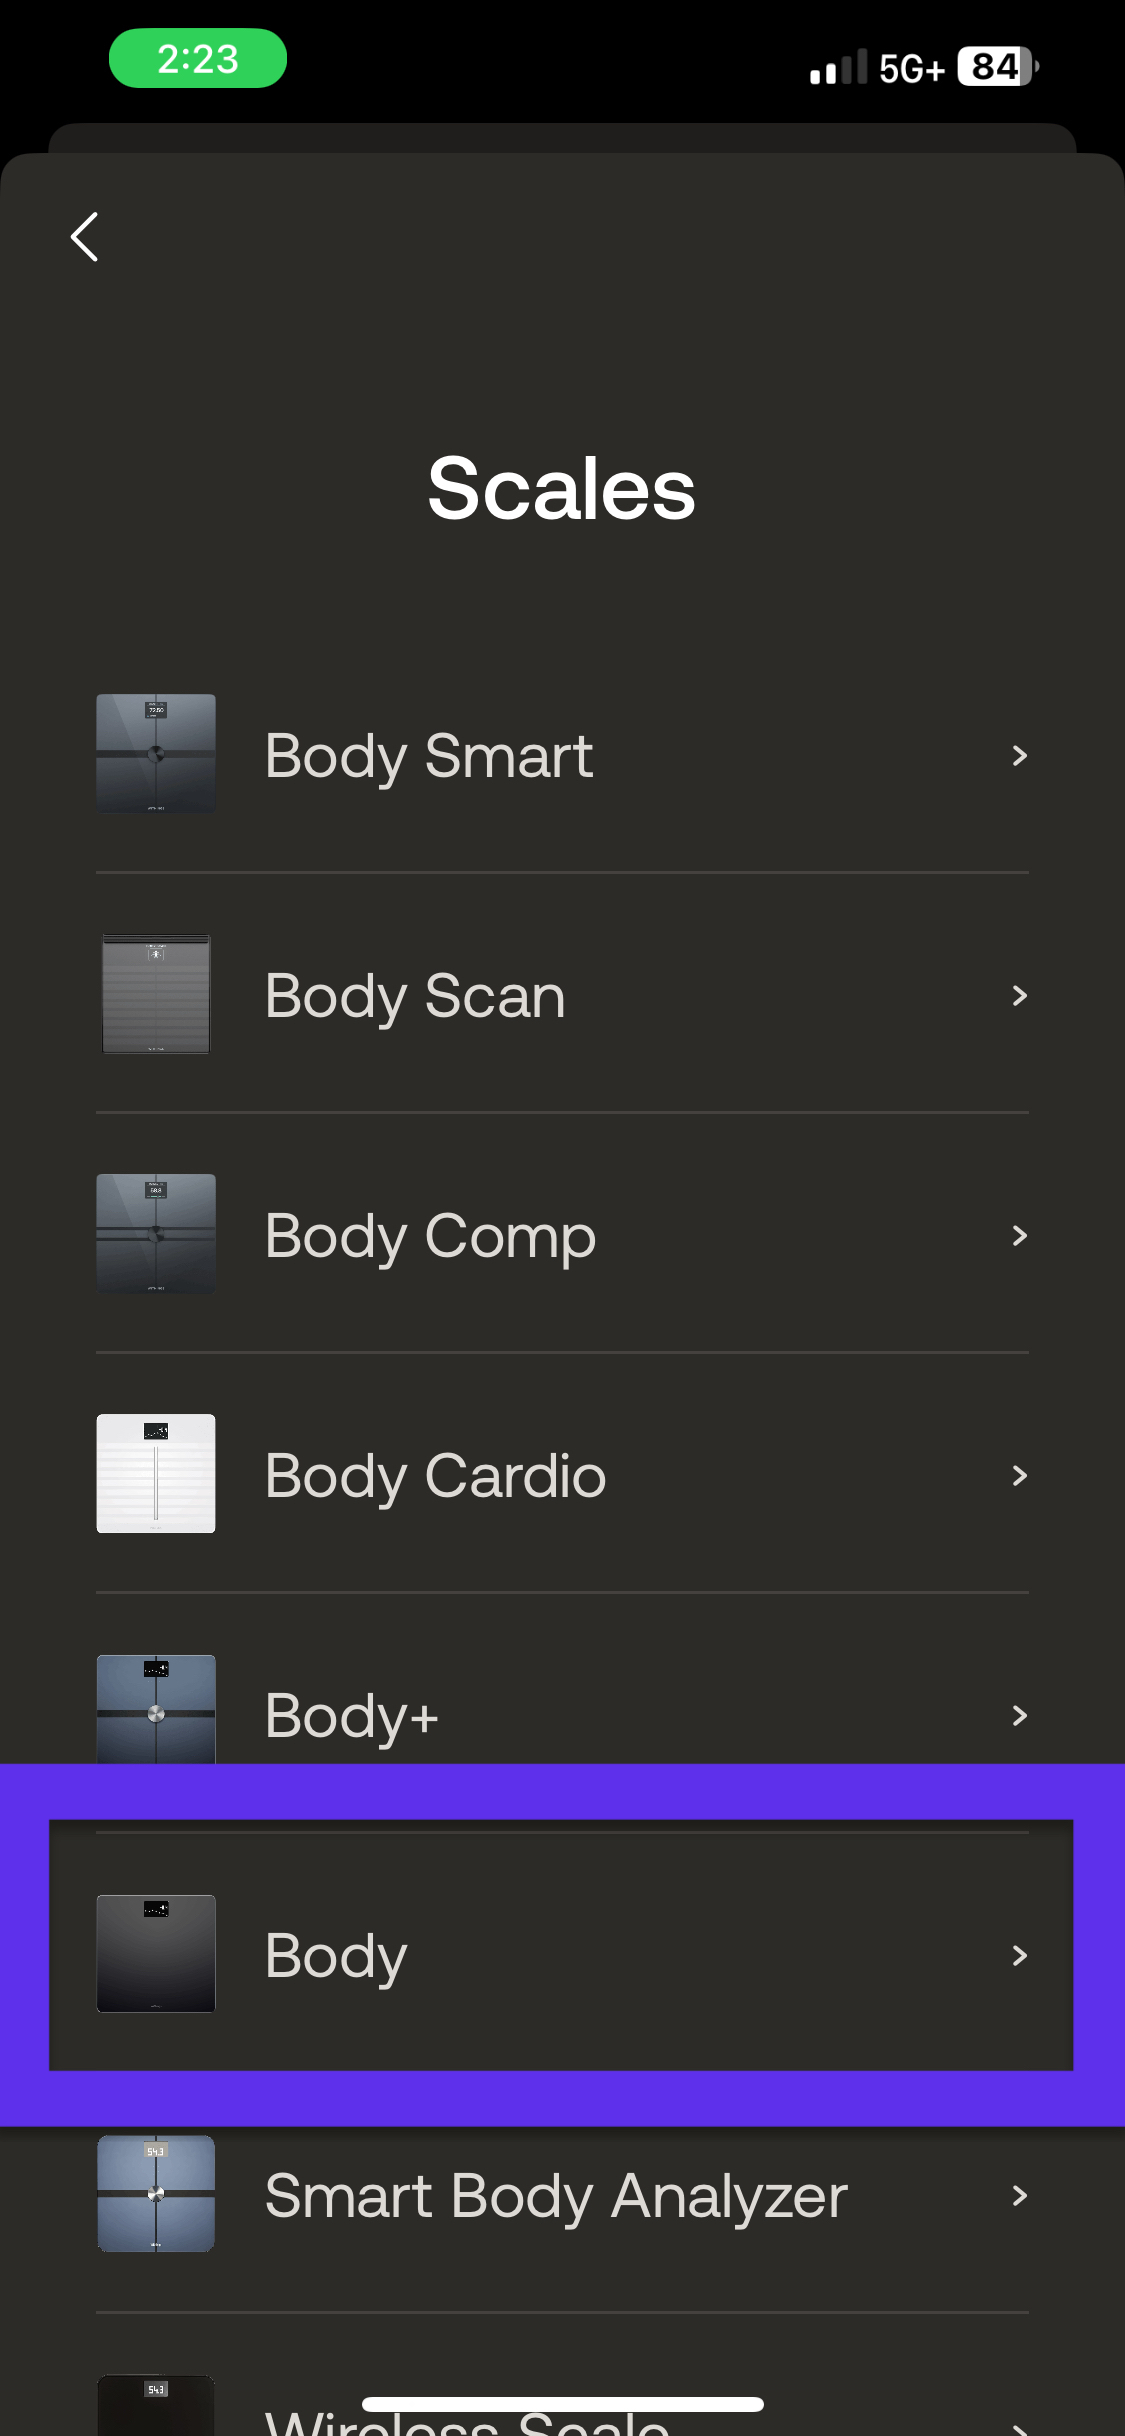Select the Body+ scale thumbnail

click(156, 1710)
